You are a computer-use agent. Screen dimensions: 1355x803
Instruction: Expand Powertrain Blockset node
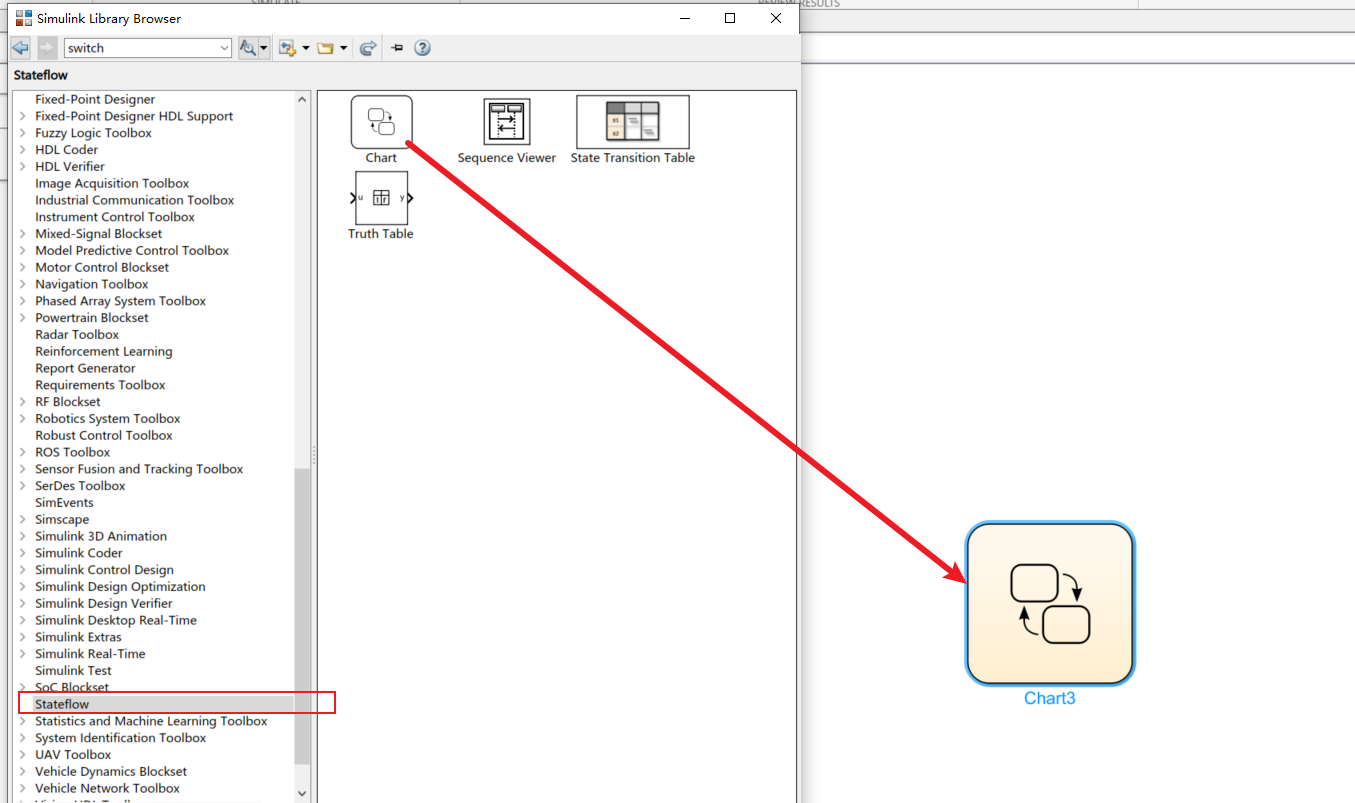(23, 318)
